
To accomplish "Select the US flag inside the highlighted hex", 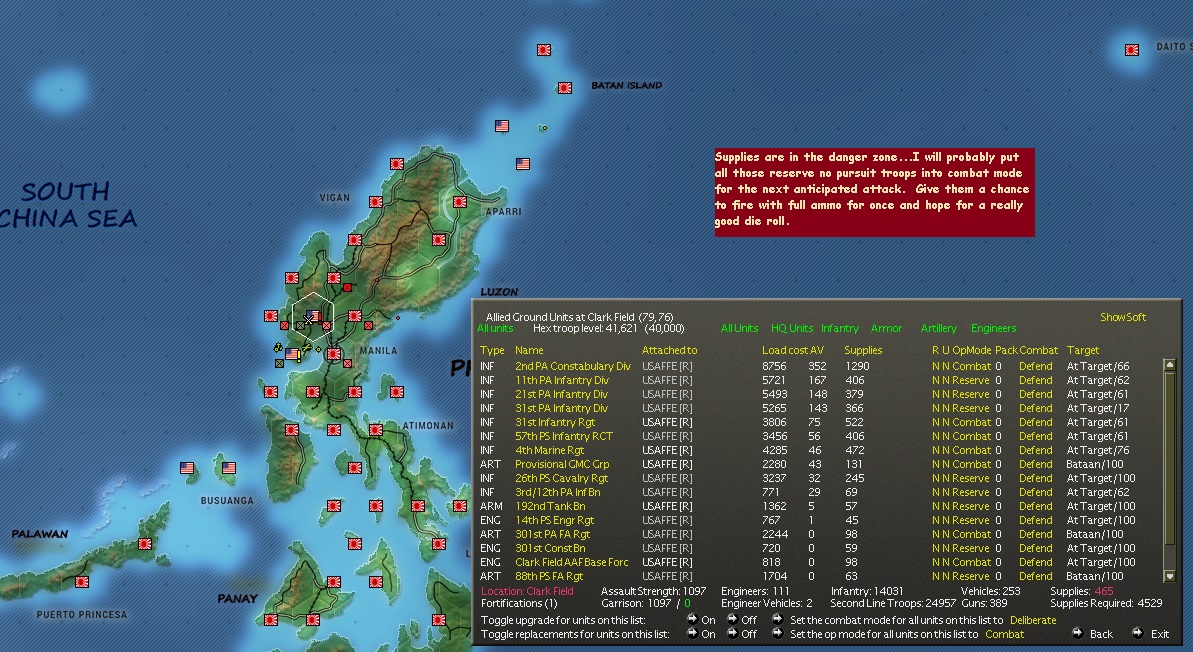I will click(313, 316).
